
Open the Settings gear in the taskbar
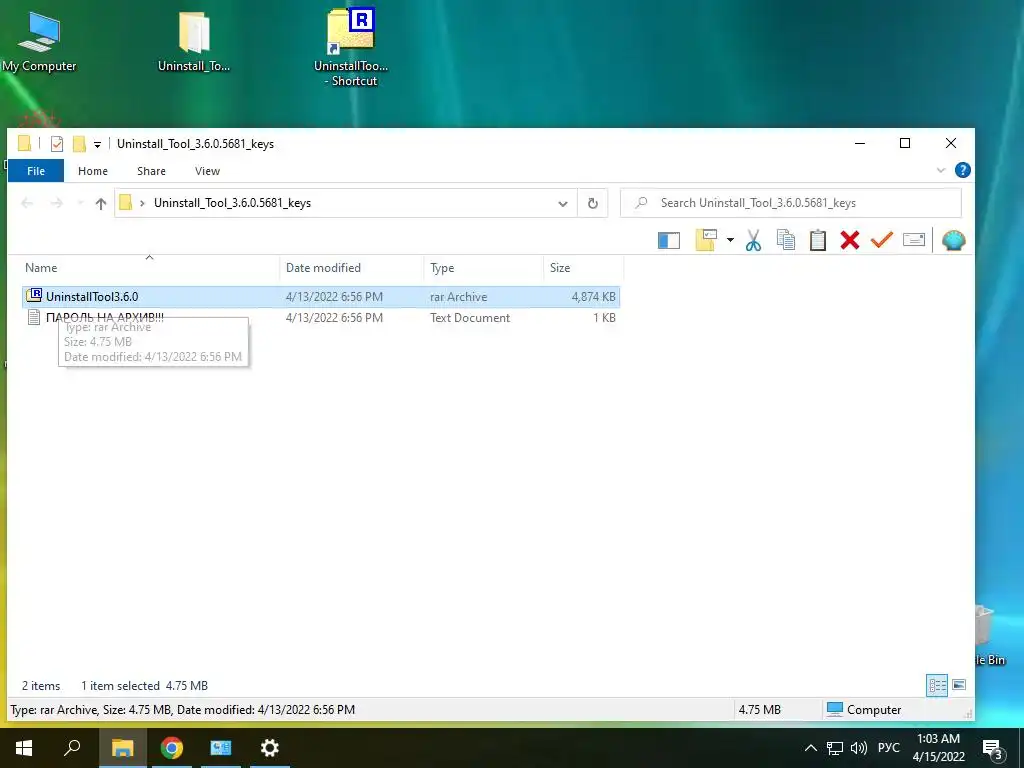point(270,748)
